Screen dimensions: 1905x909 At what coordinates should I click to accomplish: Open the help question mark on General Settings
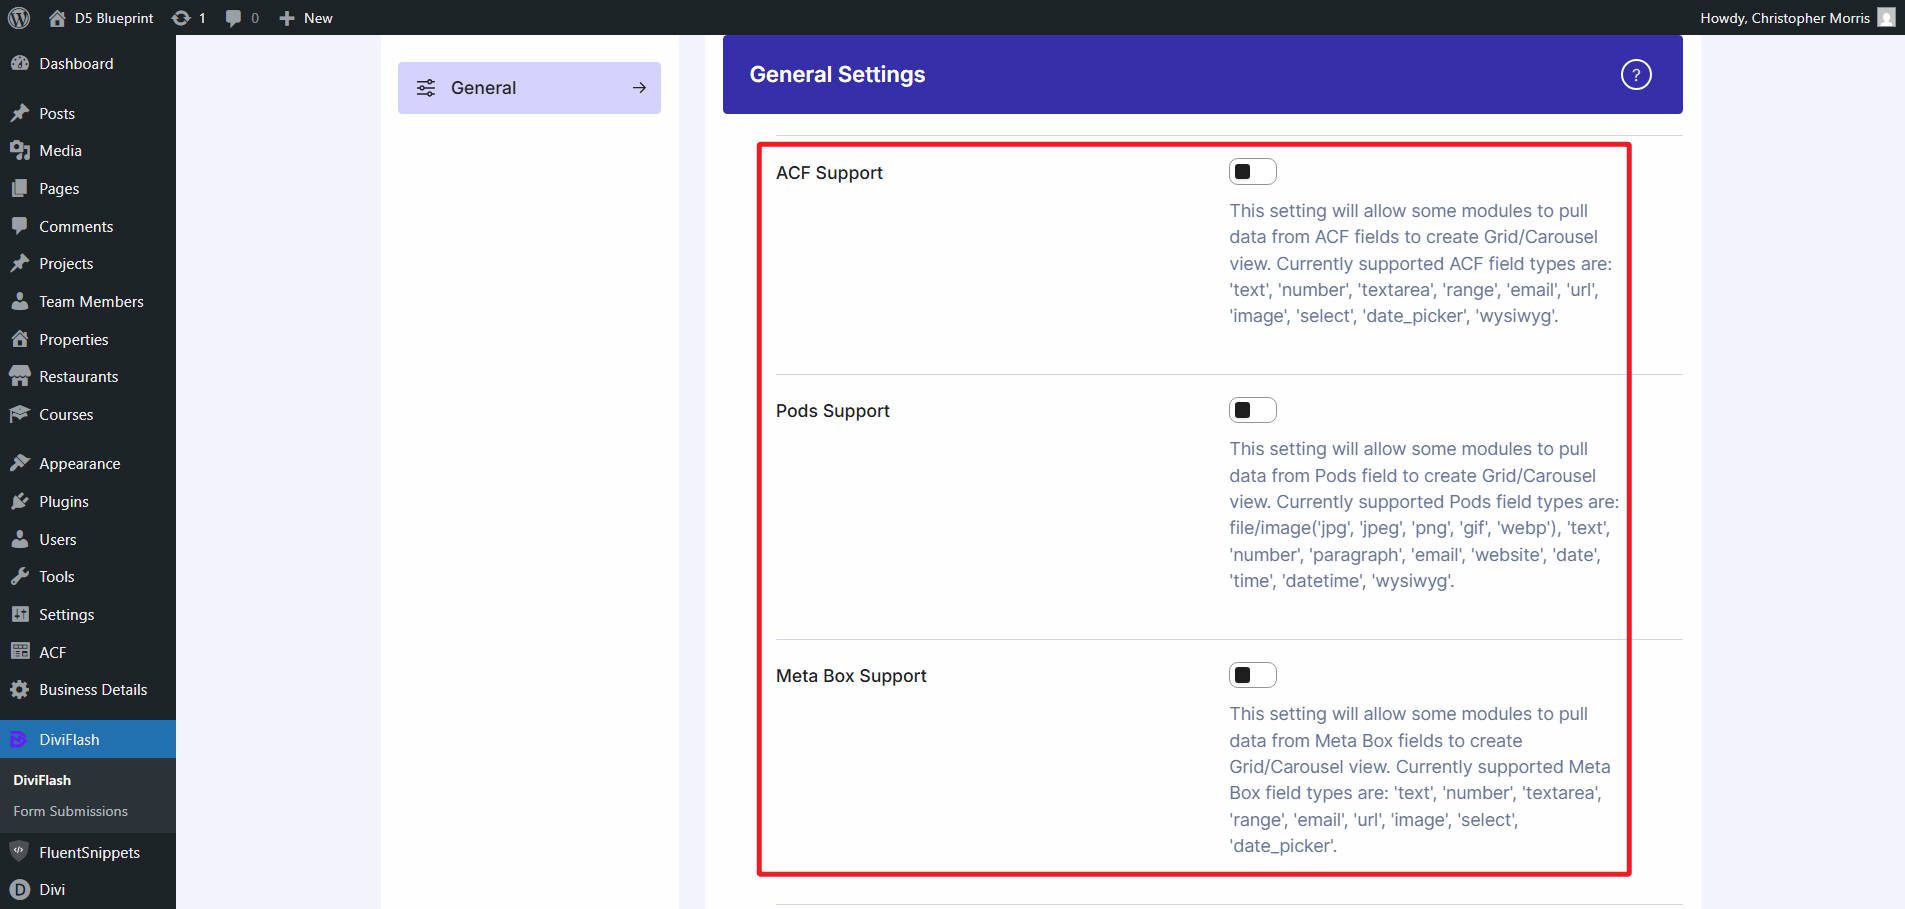[1635, 74]
